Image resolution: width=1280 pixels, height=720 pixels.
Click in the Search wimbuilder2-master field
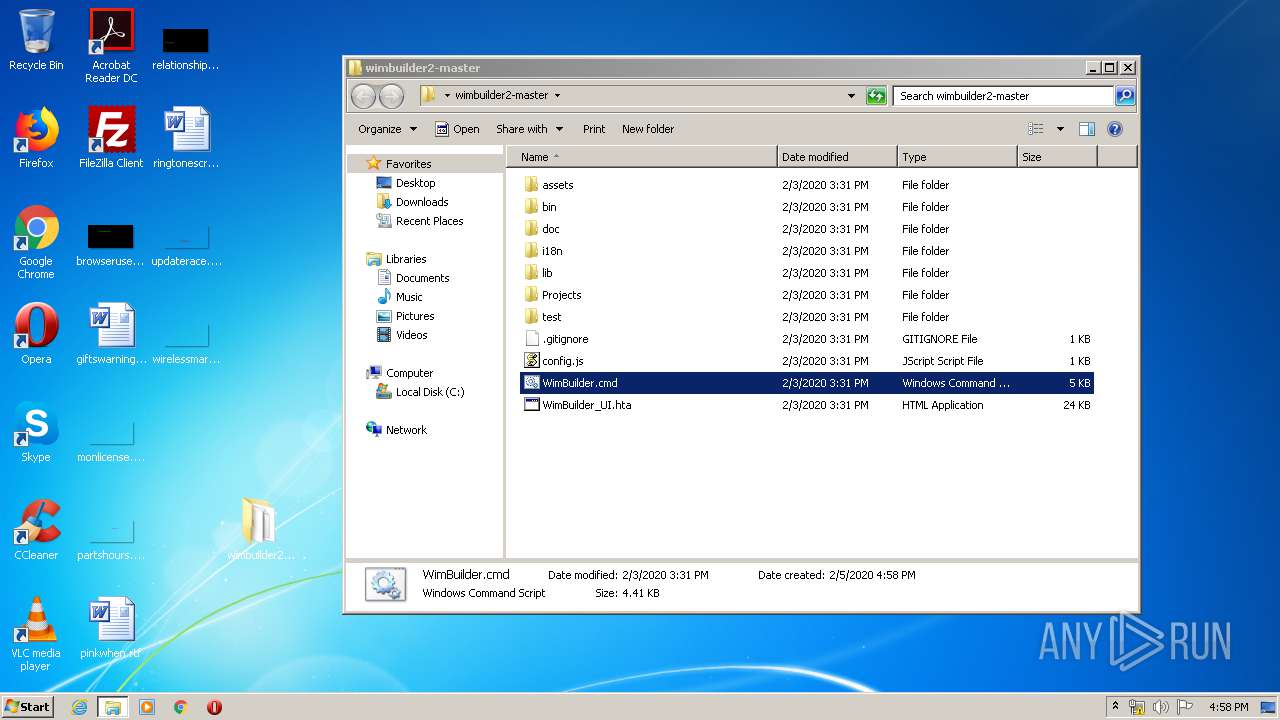pyautogui.click(x=1003, y=96)
